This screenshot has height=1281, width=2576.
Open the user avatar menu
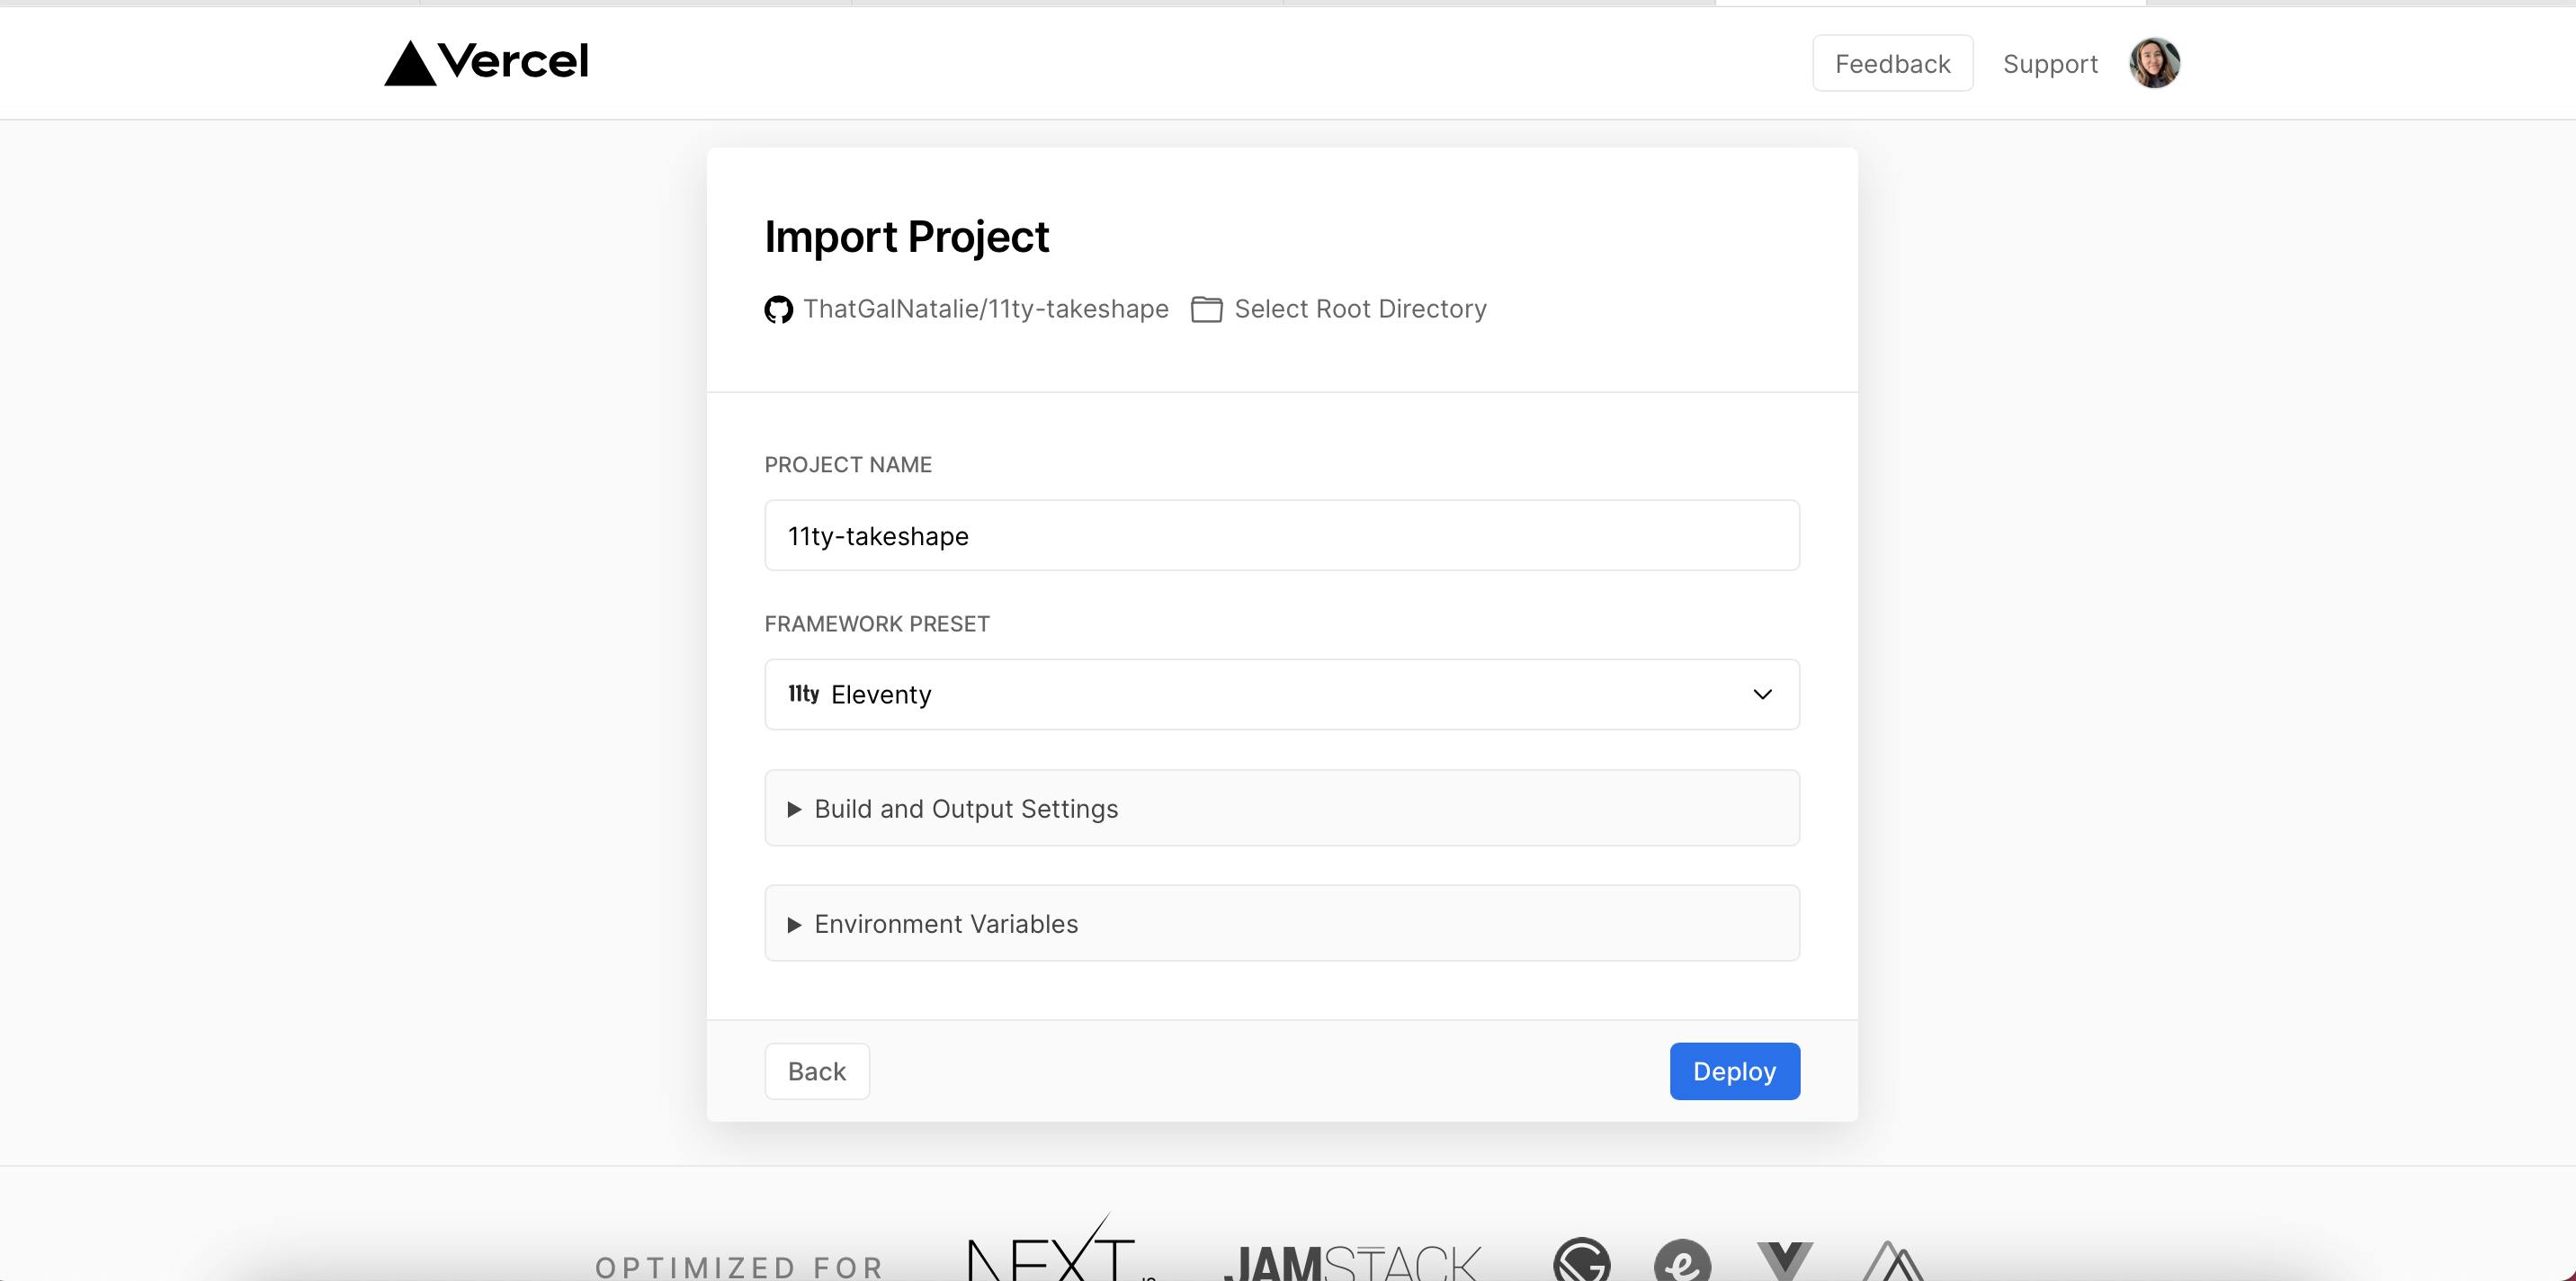[x=2154, y=63]
